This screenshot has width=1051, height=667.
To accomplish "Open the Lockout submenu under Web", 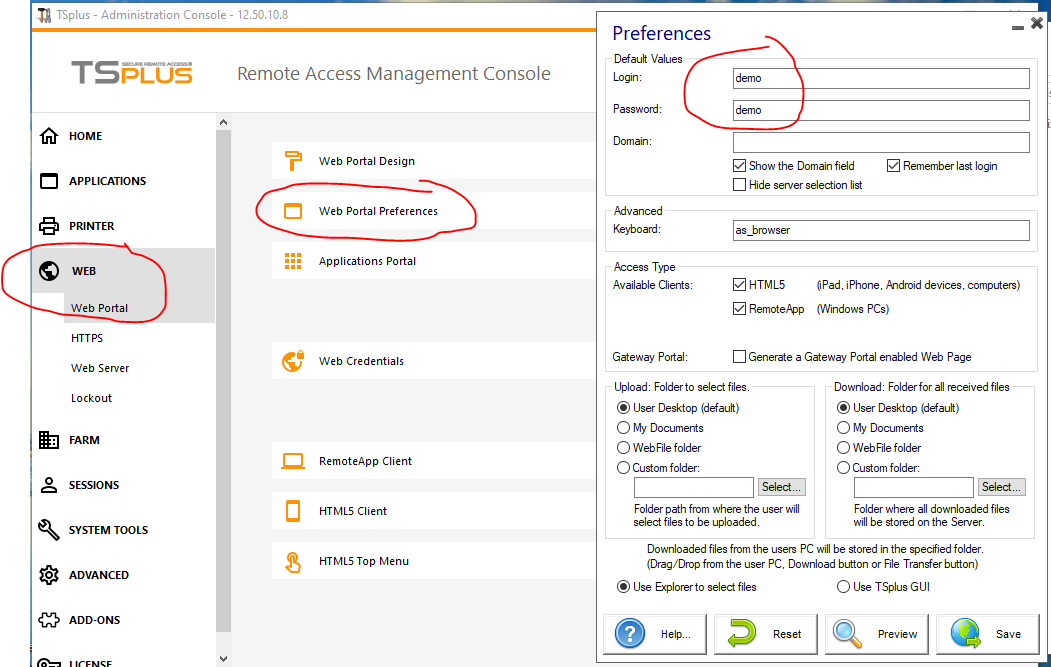I will 91,398.
